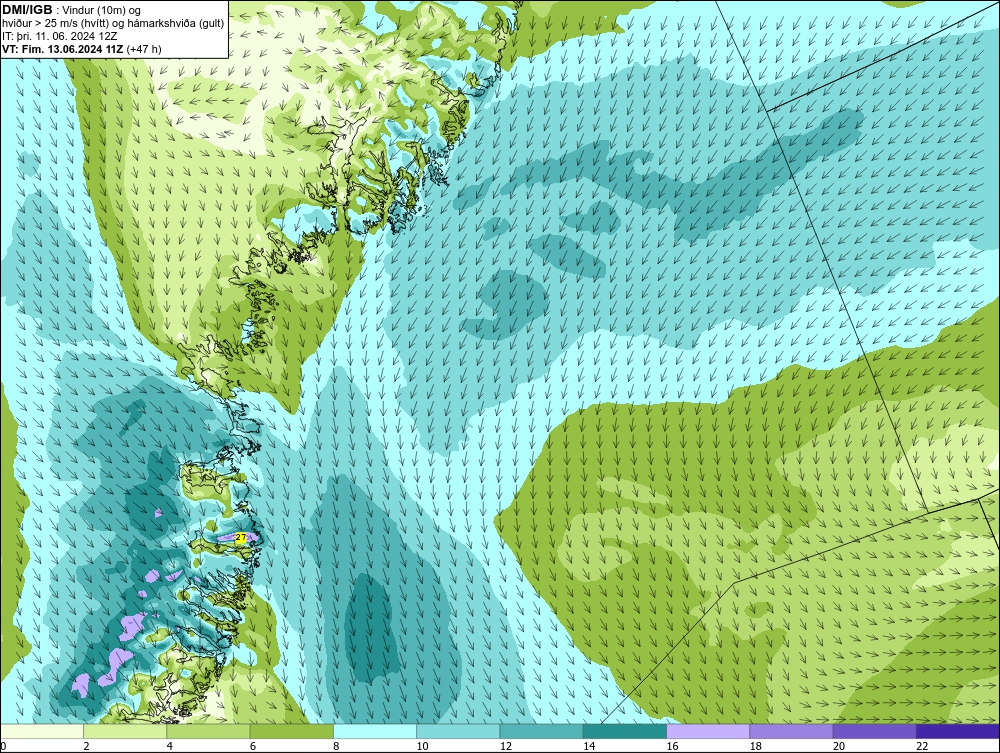1000x753 pixels.
Task: Select the 0–2 m/s pale cream legend swatch
Action: [41, 731]
